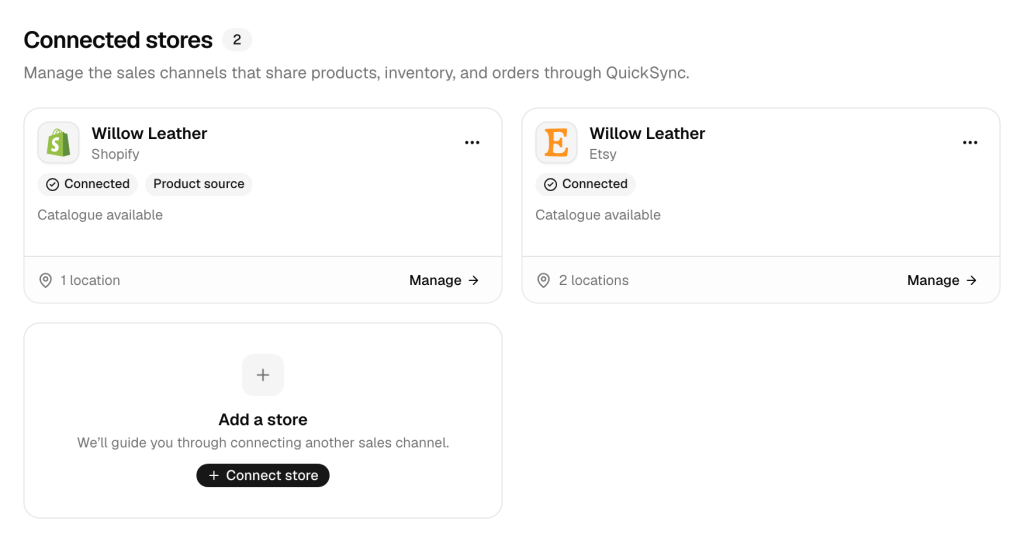Click the Product source badge

click(199, 184)
